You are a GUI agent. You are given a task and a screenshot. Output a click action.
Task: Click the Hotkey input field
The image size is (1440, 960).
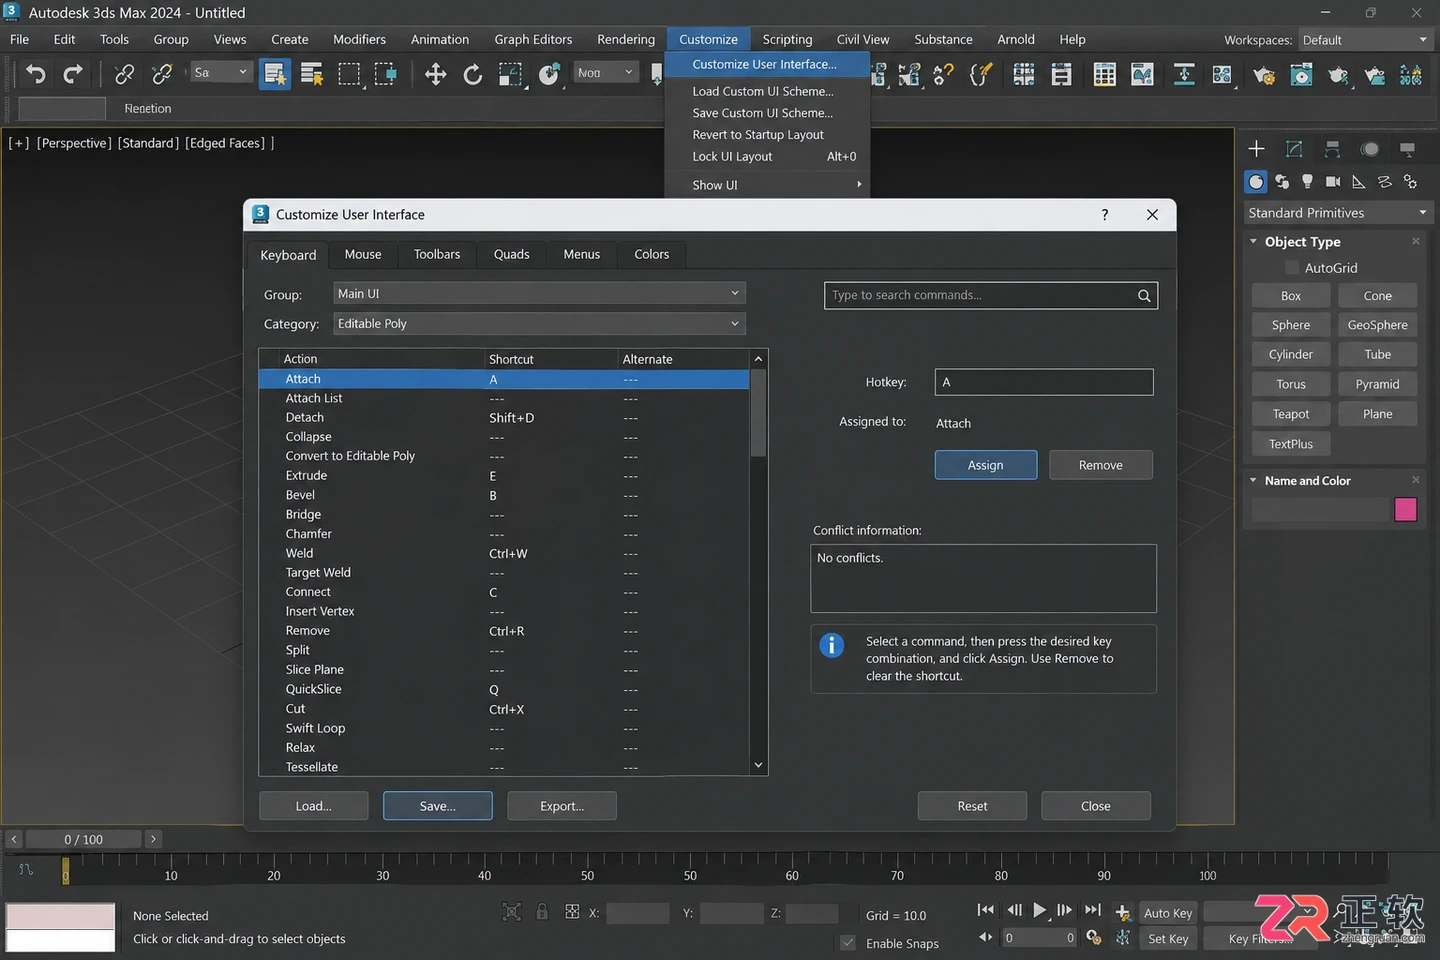(x=1044, y=382)
